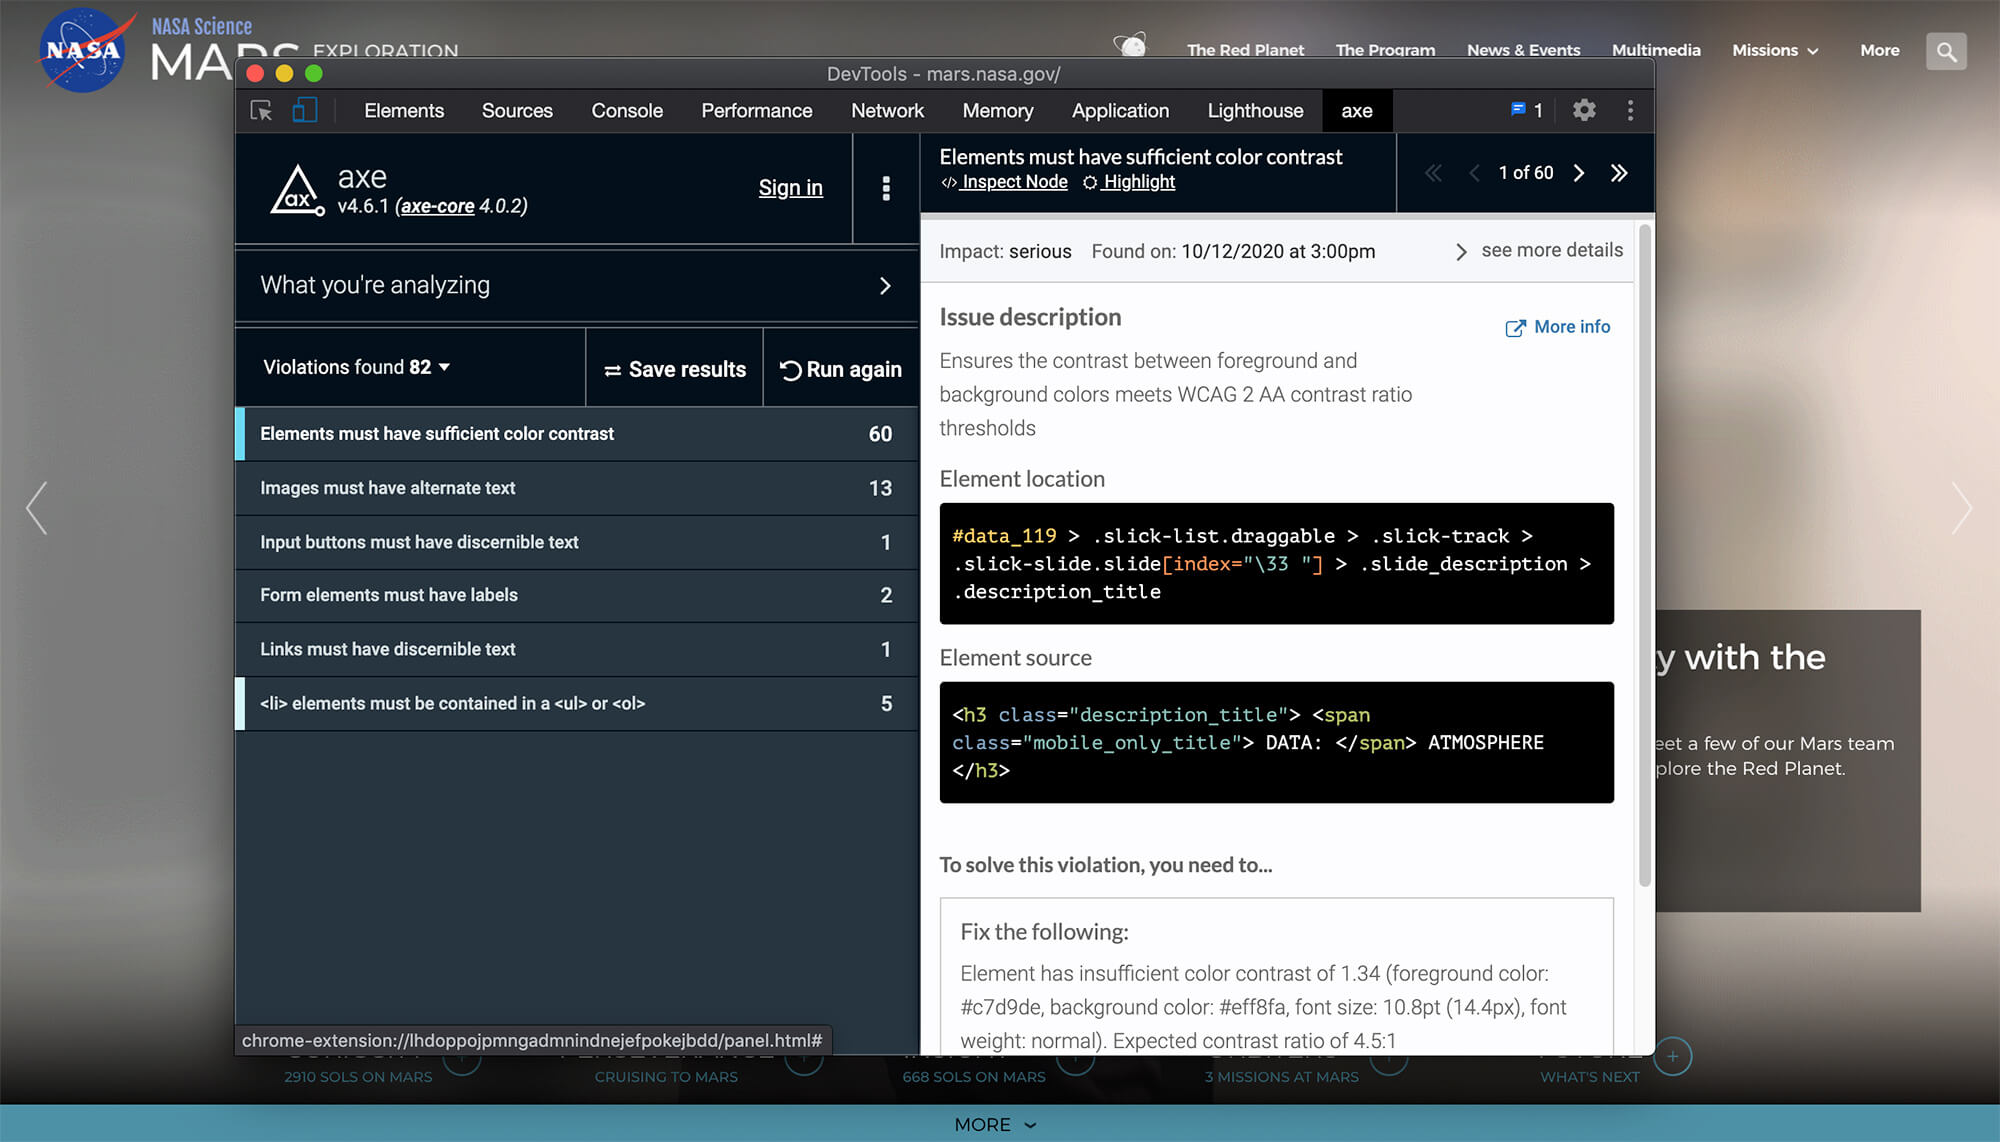Image resolution: width=2000 pixels, height=1142 pixels.
Task: Switch to the Console tab
Action: 627,111
